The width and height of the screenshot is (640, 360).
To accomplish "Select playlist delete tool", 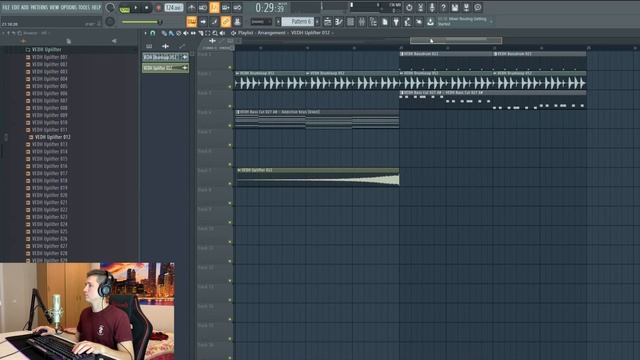I will point(178,33).
